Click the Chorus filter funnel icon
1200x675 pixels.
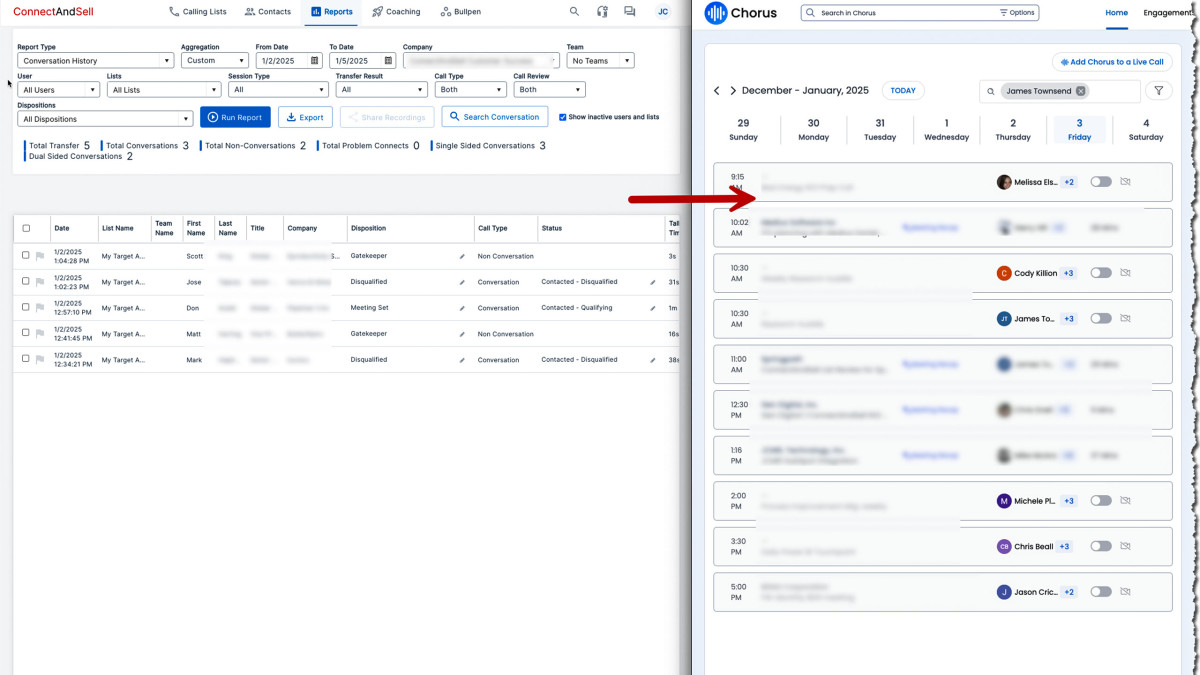click(x=1158, y=91)
